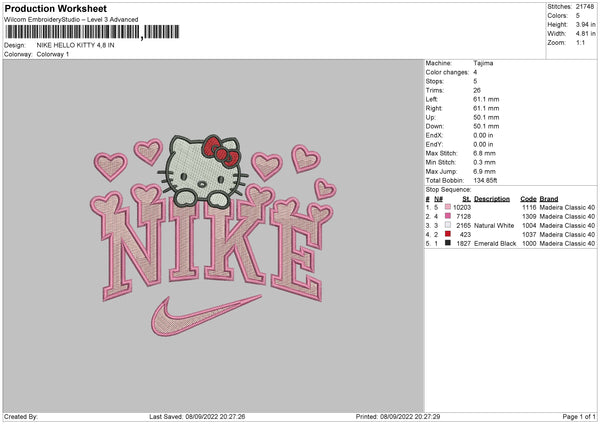Click the Description column header
This screenshot has height=424, width=600.
(x=491, y=198)
